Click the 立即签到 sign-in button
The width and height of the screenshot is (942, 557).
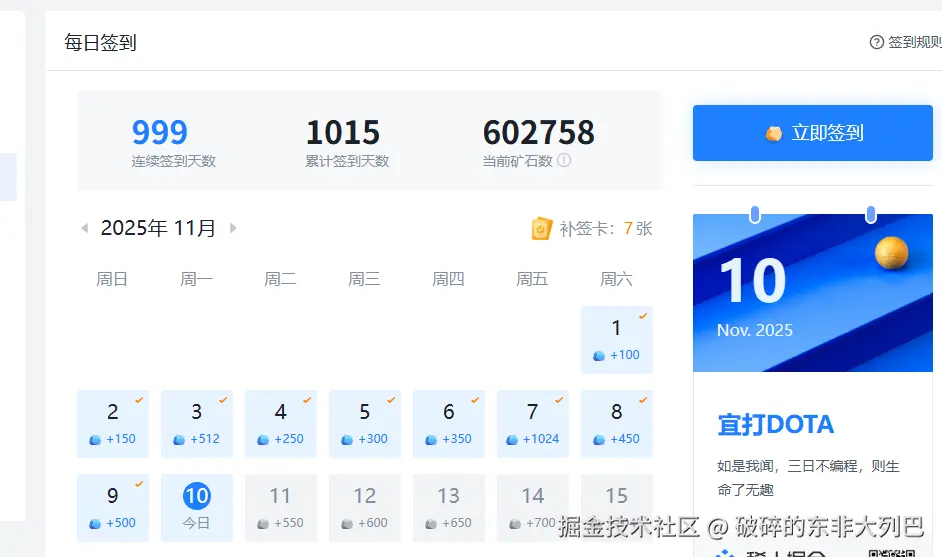[x=812, y=133]
